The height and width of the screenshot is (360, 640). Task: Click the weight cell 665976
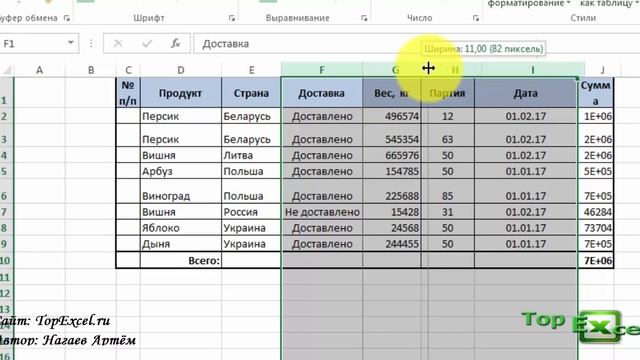(392, 156)
